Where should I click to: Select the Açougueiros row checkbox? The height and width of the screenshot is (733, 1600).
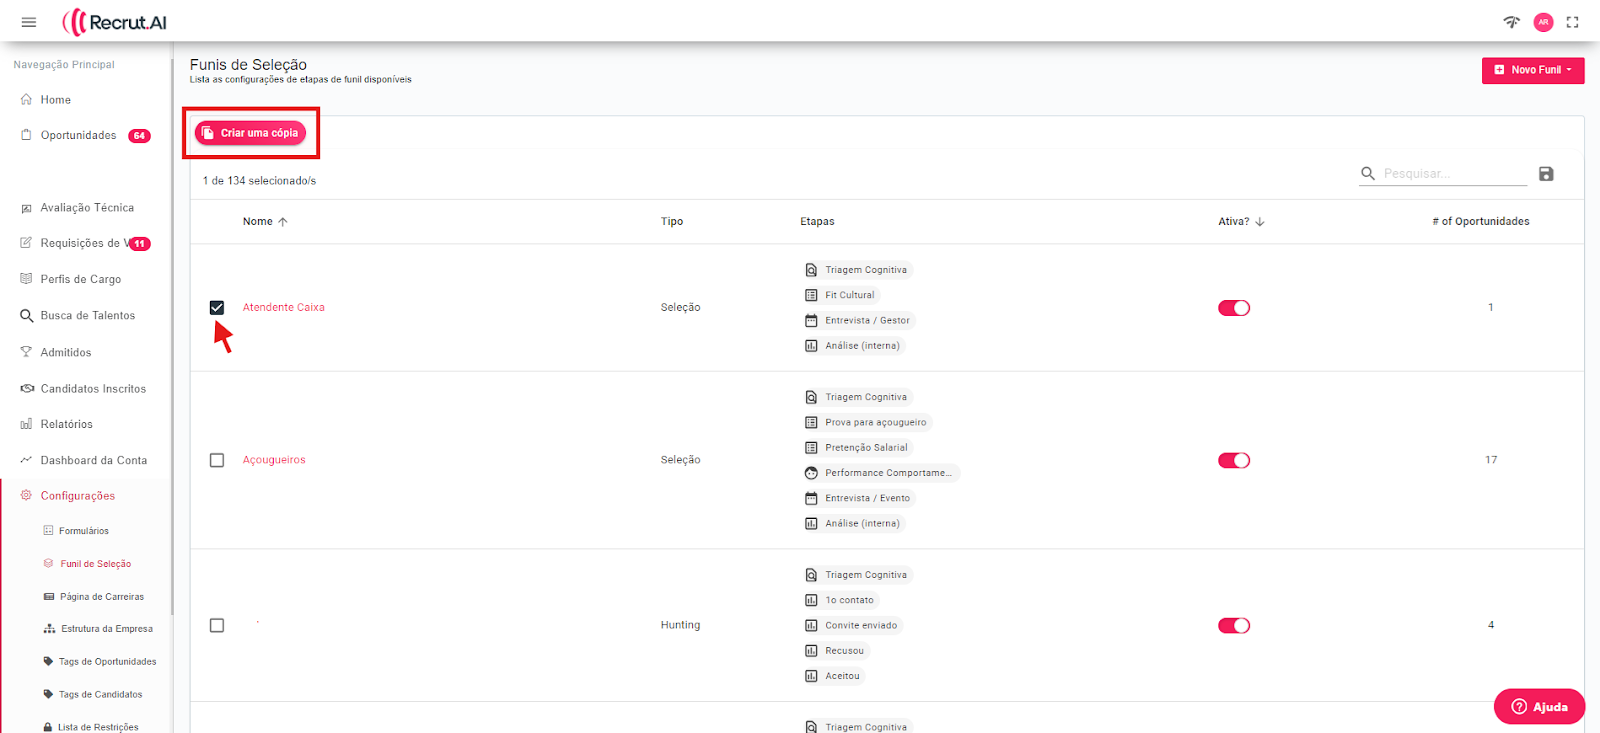pos(217,460)
